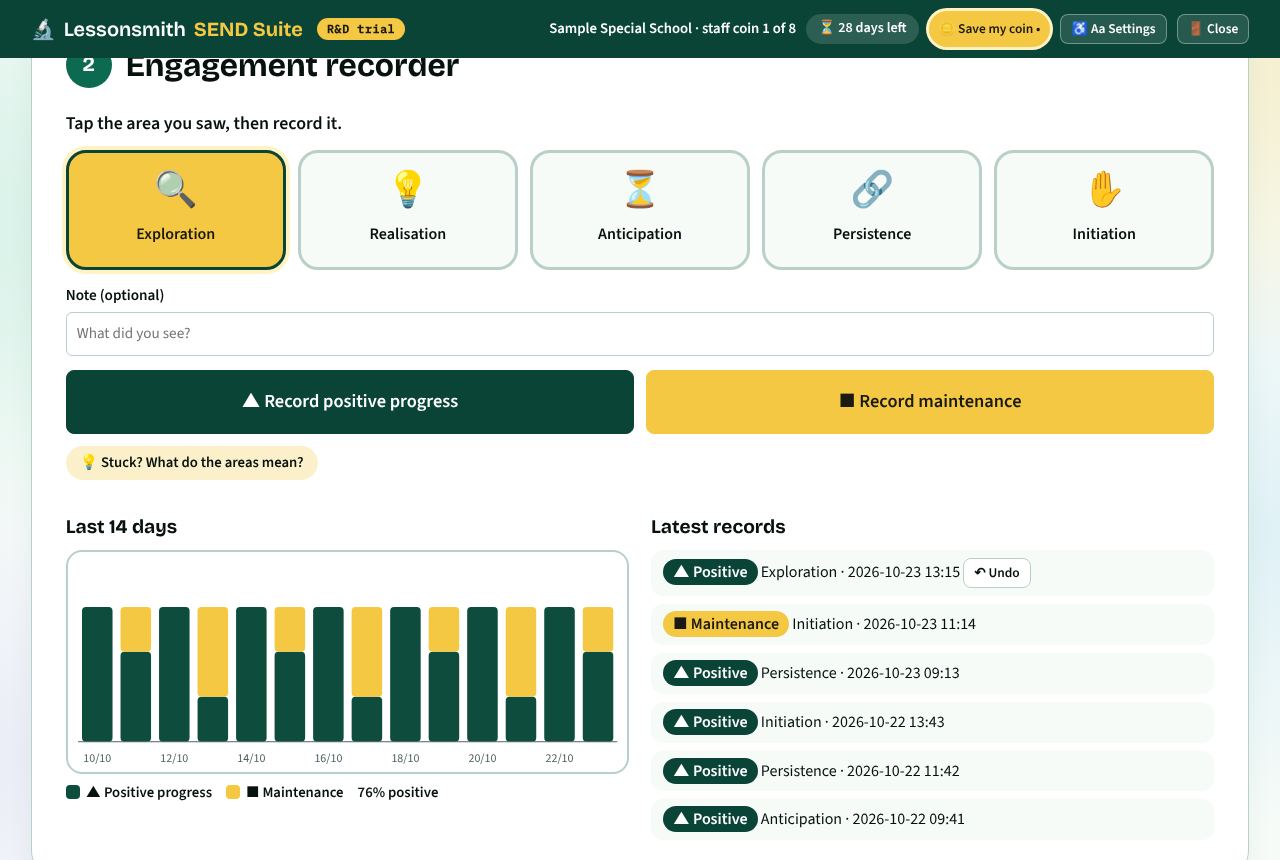The height and width of the screenshot is (860, 1280).
Task: Select the Initiation engagement area
Action: tap(1104, 210)
